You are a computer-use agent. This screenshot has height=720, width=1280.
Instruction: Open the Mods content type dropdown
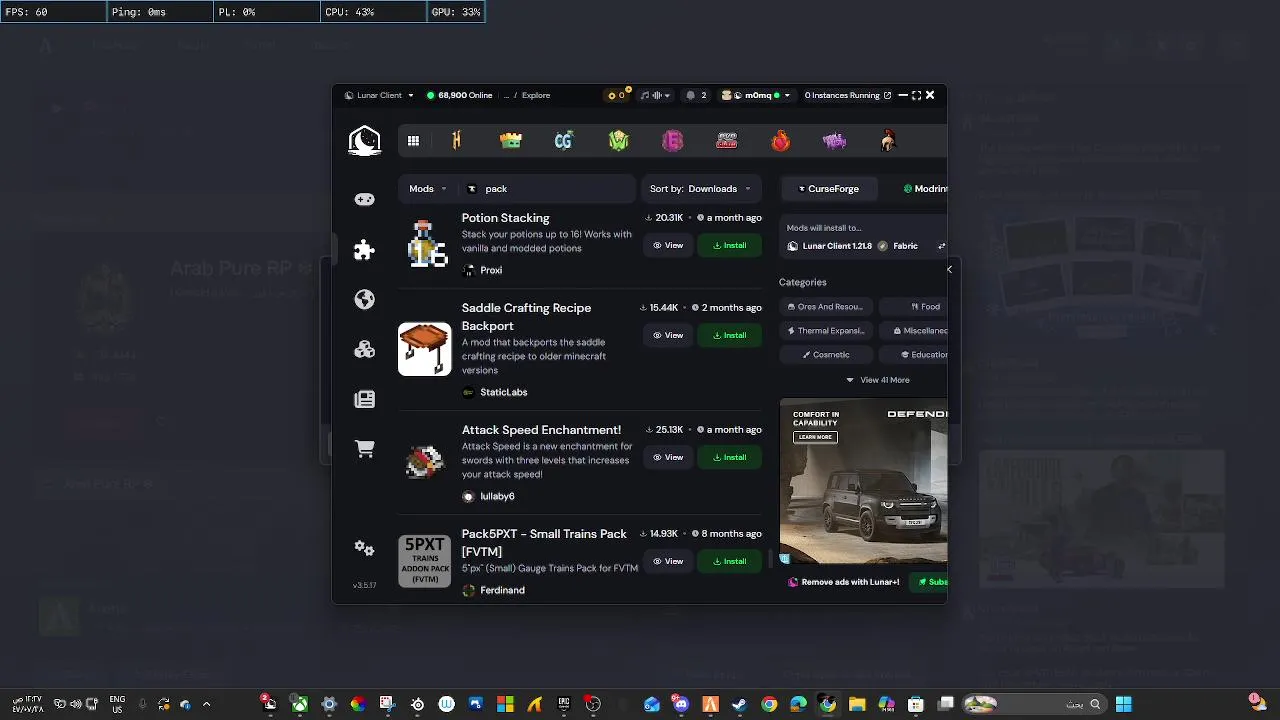pyautogui.click(x=428, y=188)
